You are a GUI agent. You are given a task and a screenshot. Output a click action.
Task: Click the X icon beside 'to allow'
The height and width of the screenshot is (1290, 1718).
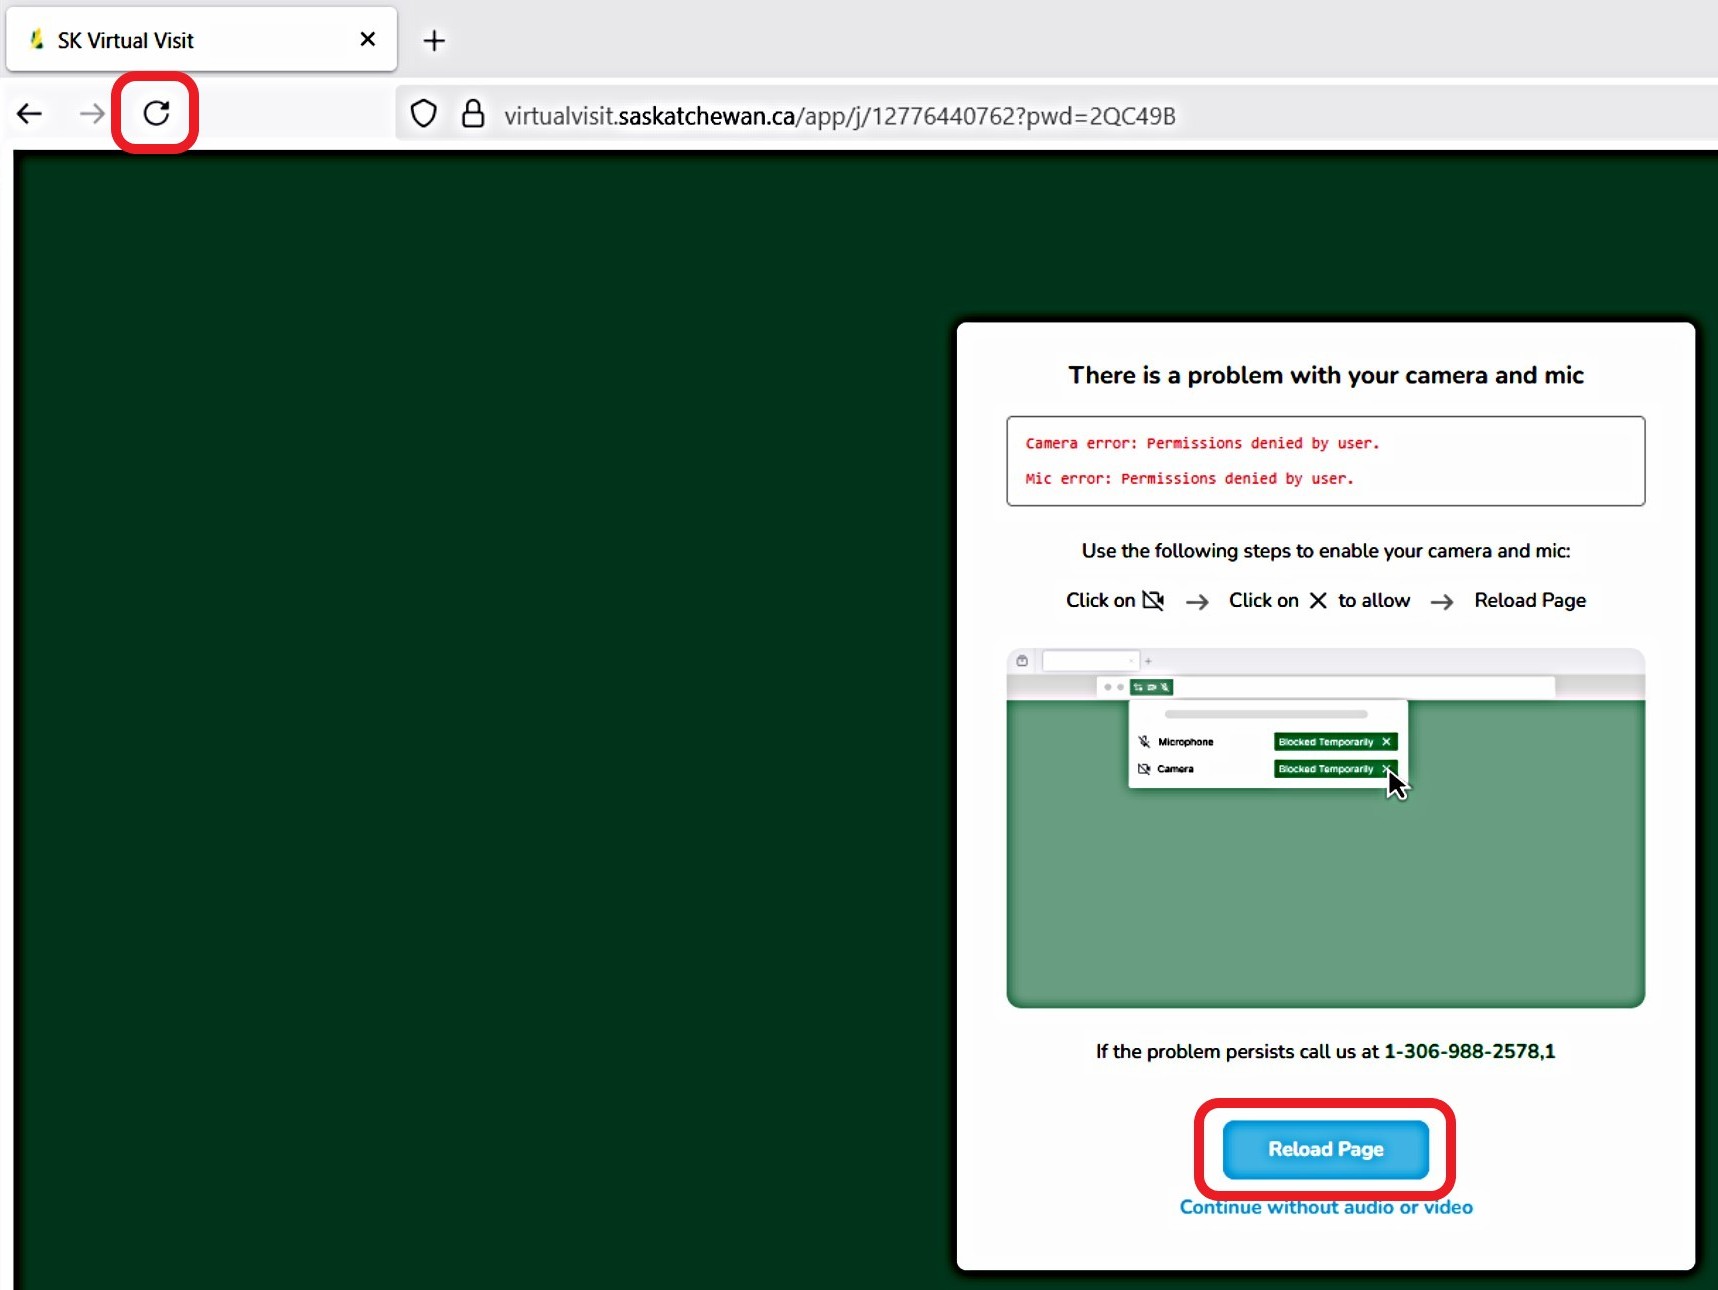click(1318, 600)
